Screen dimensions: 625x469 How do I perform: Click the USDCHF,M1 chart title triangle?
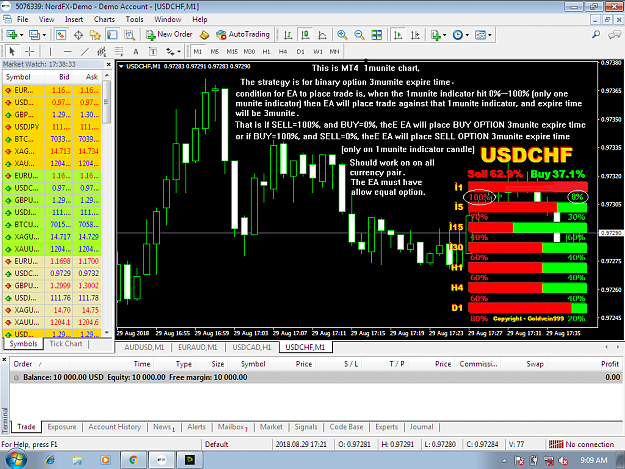click(121, 67)
